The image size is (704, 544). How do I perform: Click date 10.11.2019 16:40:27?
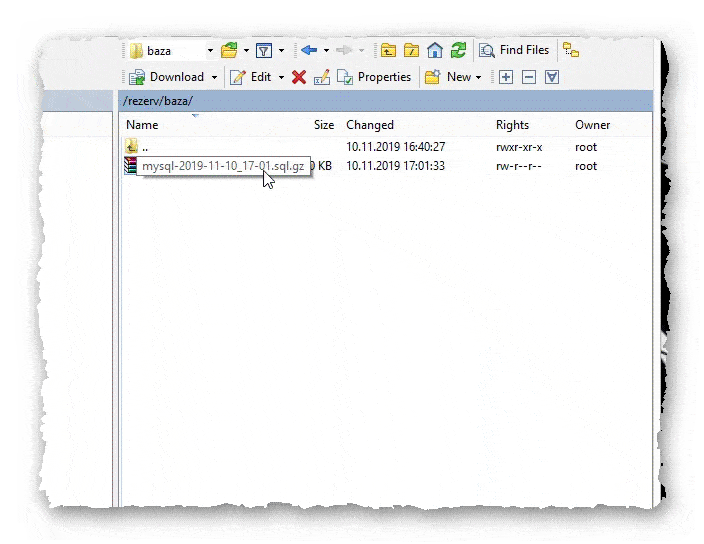coord(396,147)
